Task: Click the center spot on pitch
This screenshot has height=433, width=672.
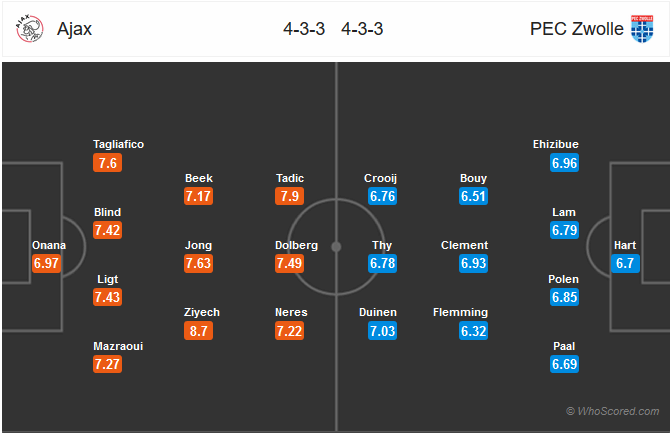Action: (336, 247)
